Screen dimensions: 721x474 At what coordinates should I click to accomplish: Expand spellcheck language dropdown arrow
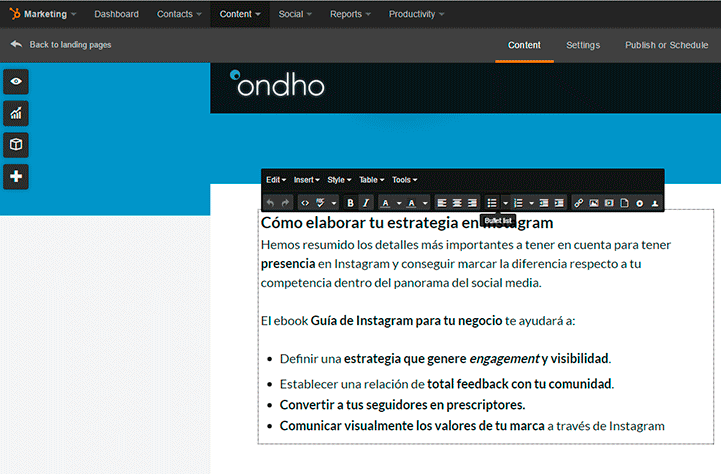coord(334,203)
